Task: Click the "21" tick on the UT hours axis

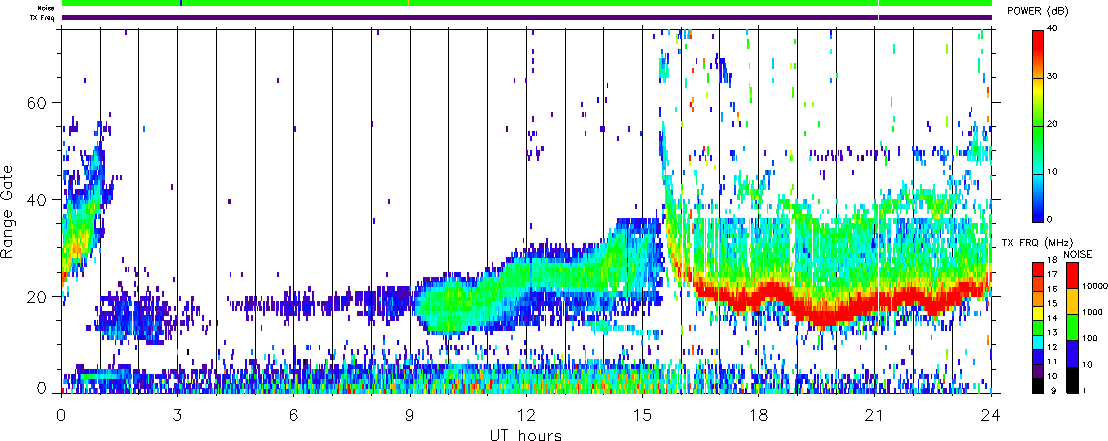Action: pyautogui.click(x=875, y=414)
